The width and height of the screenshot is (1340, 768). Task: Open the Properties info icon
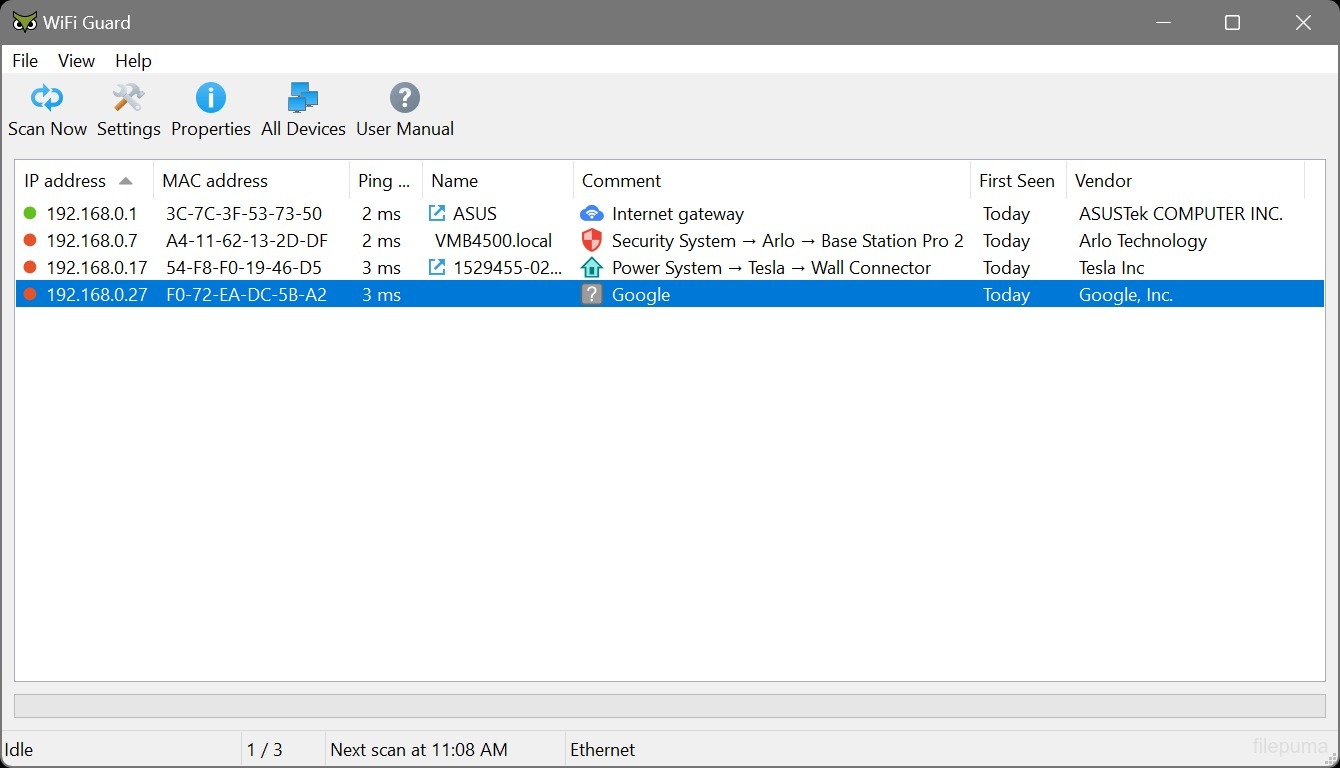[x=210, y=98]
